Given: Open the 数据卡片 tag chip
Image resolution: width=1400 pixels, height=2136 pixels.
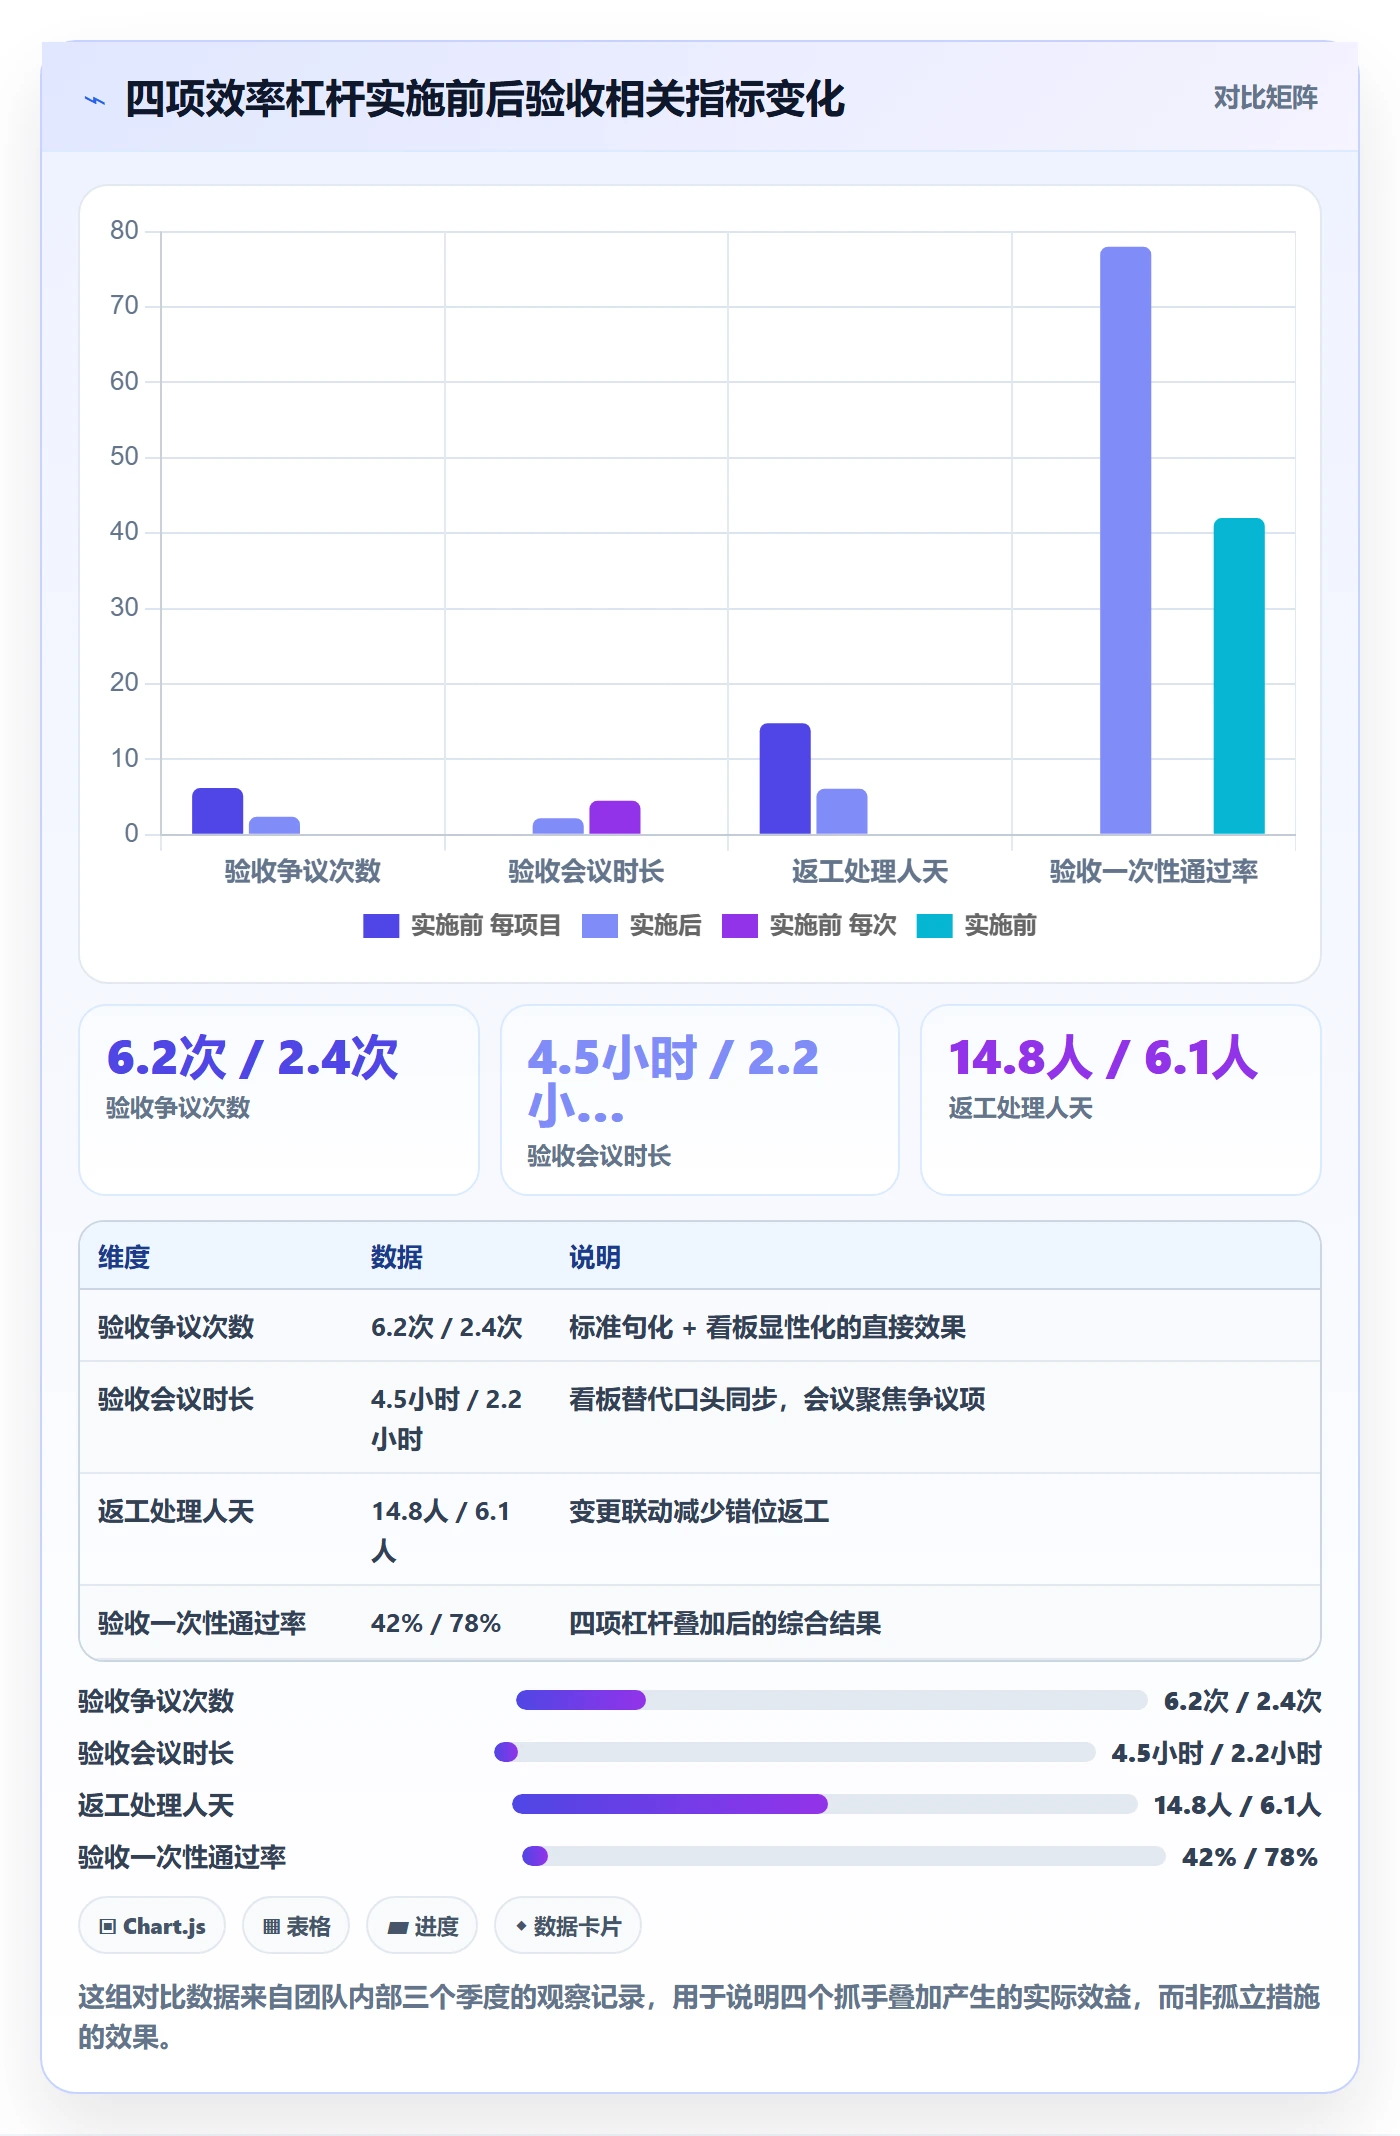Looking at the screenshot, I should (x=568, y=1925).
